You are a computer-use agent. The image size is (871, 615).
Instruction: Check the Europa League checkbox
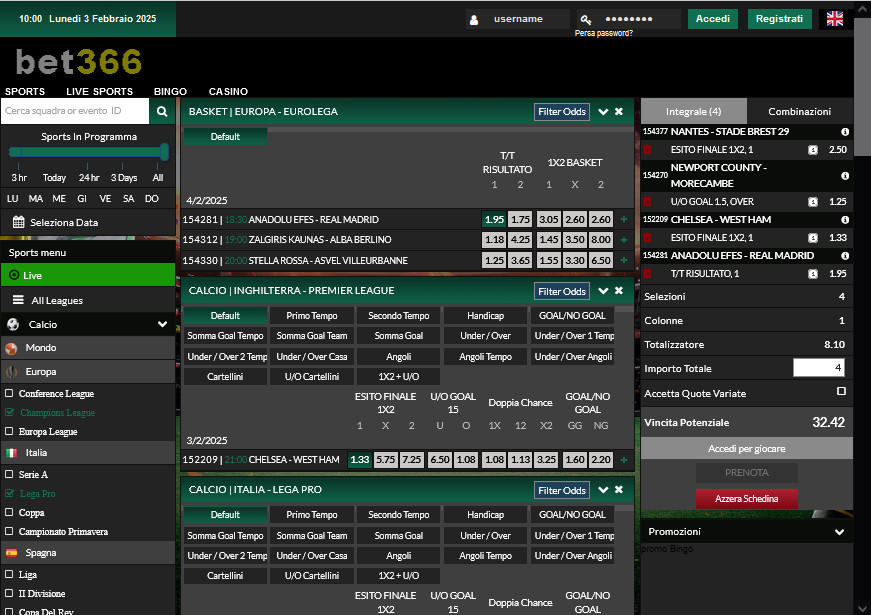tap(9, 431)
